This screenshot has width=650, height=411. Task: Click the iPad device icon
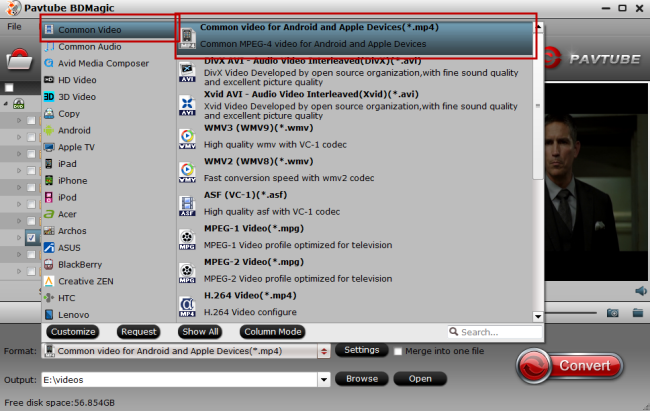49,164
